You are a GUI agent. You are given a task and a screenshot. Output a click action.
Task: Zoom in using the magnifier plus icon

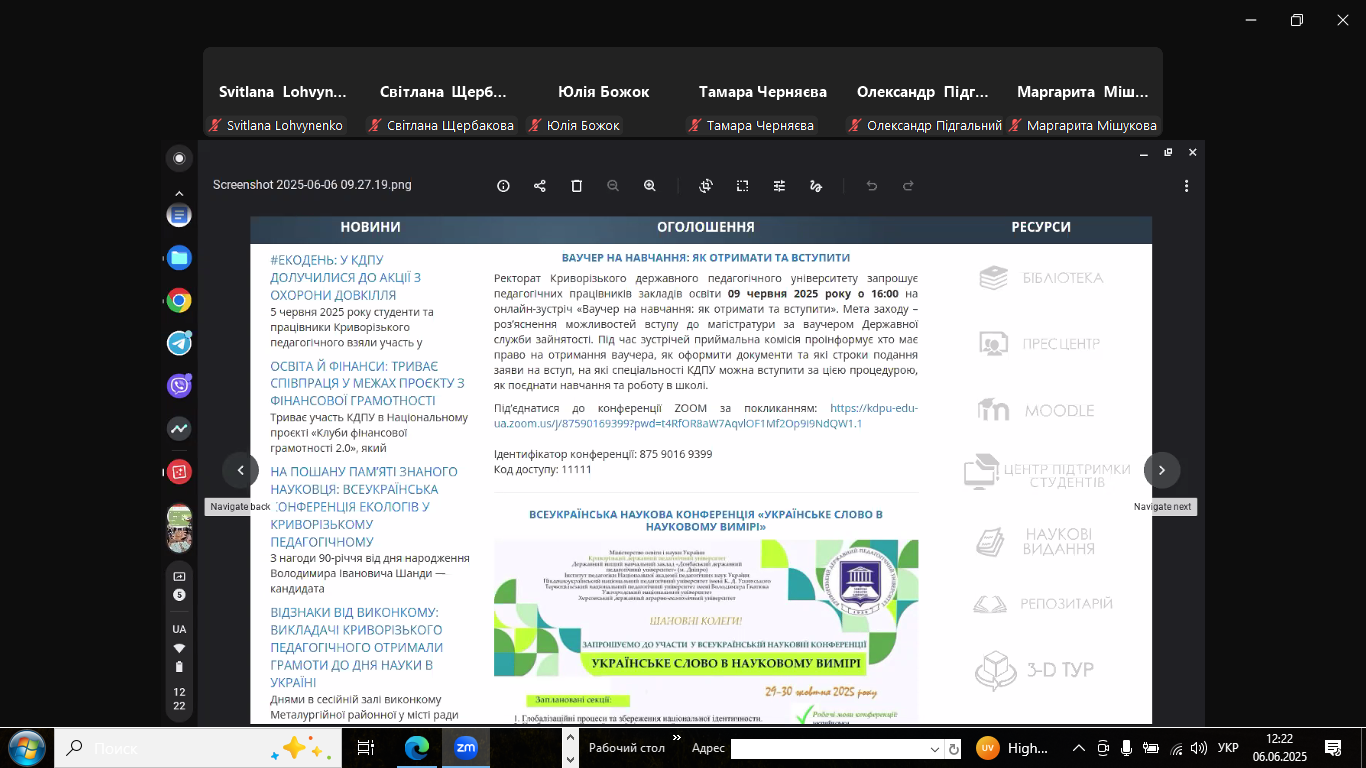(x=650, y=186)
